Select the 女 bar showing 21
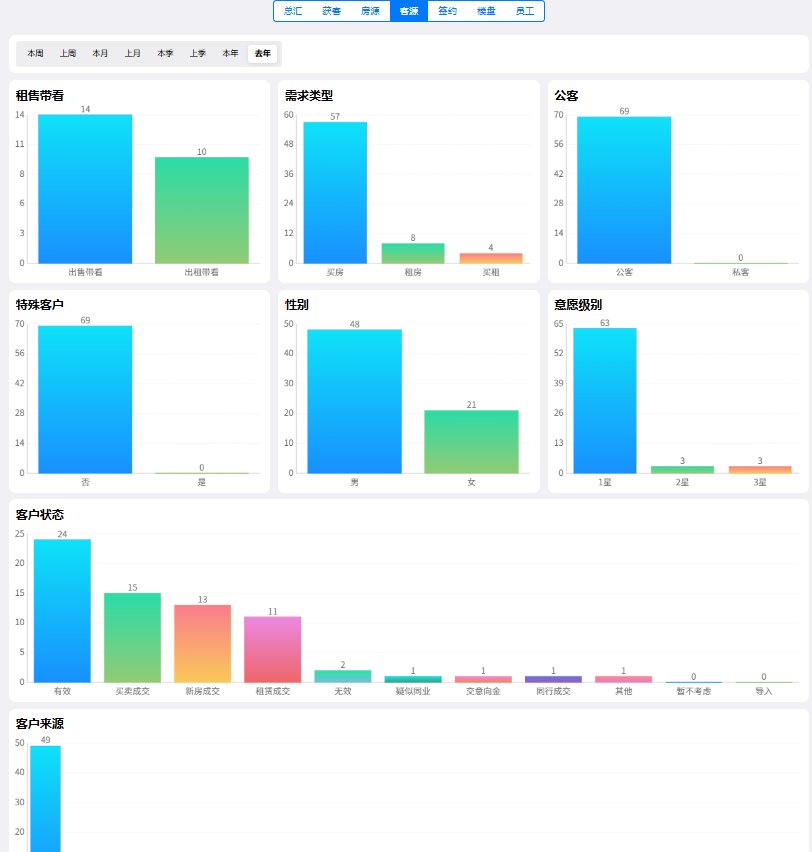The image size is (812, 852). click(471, 442)
